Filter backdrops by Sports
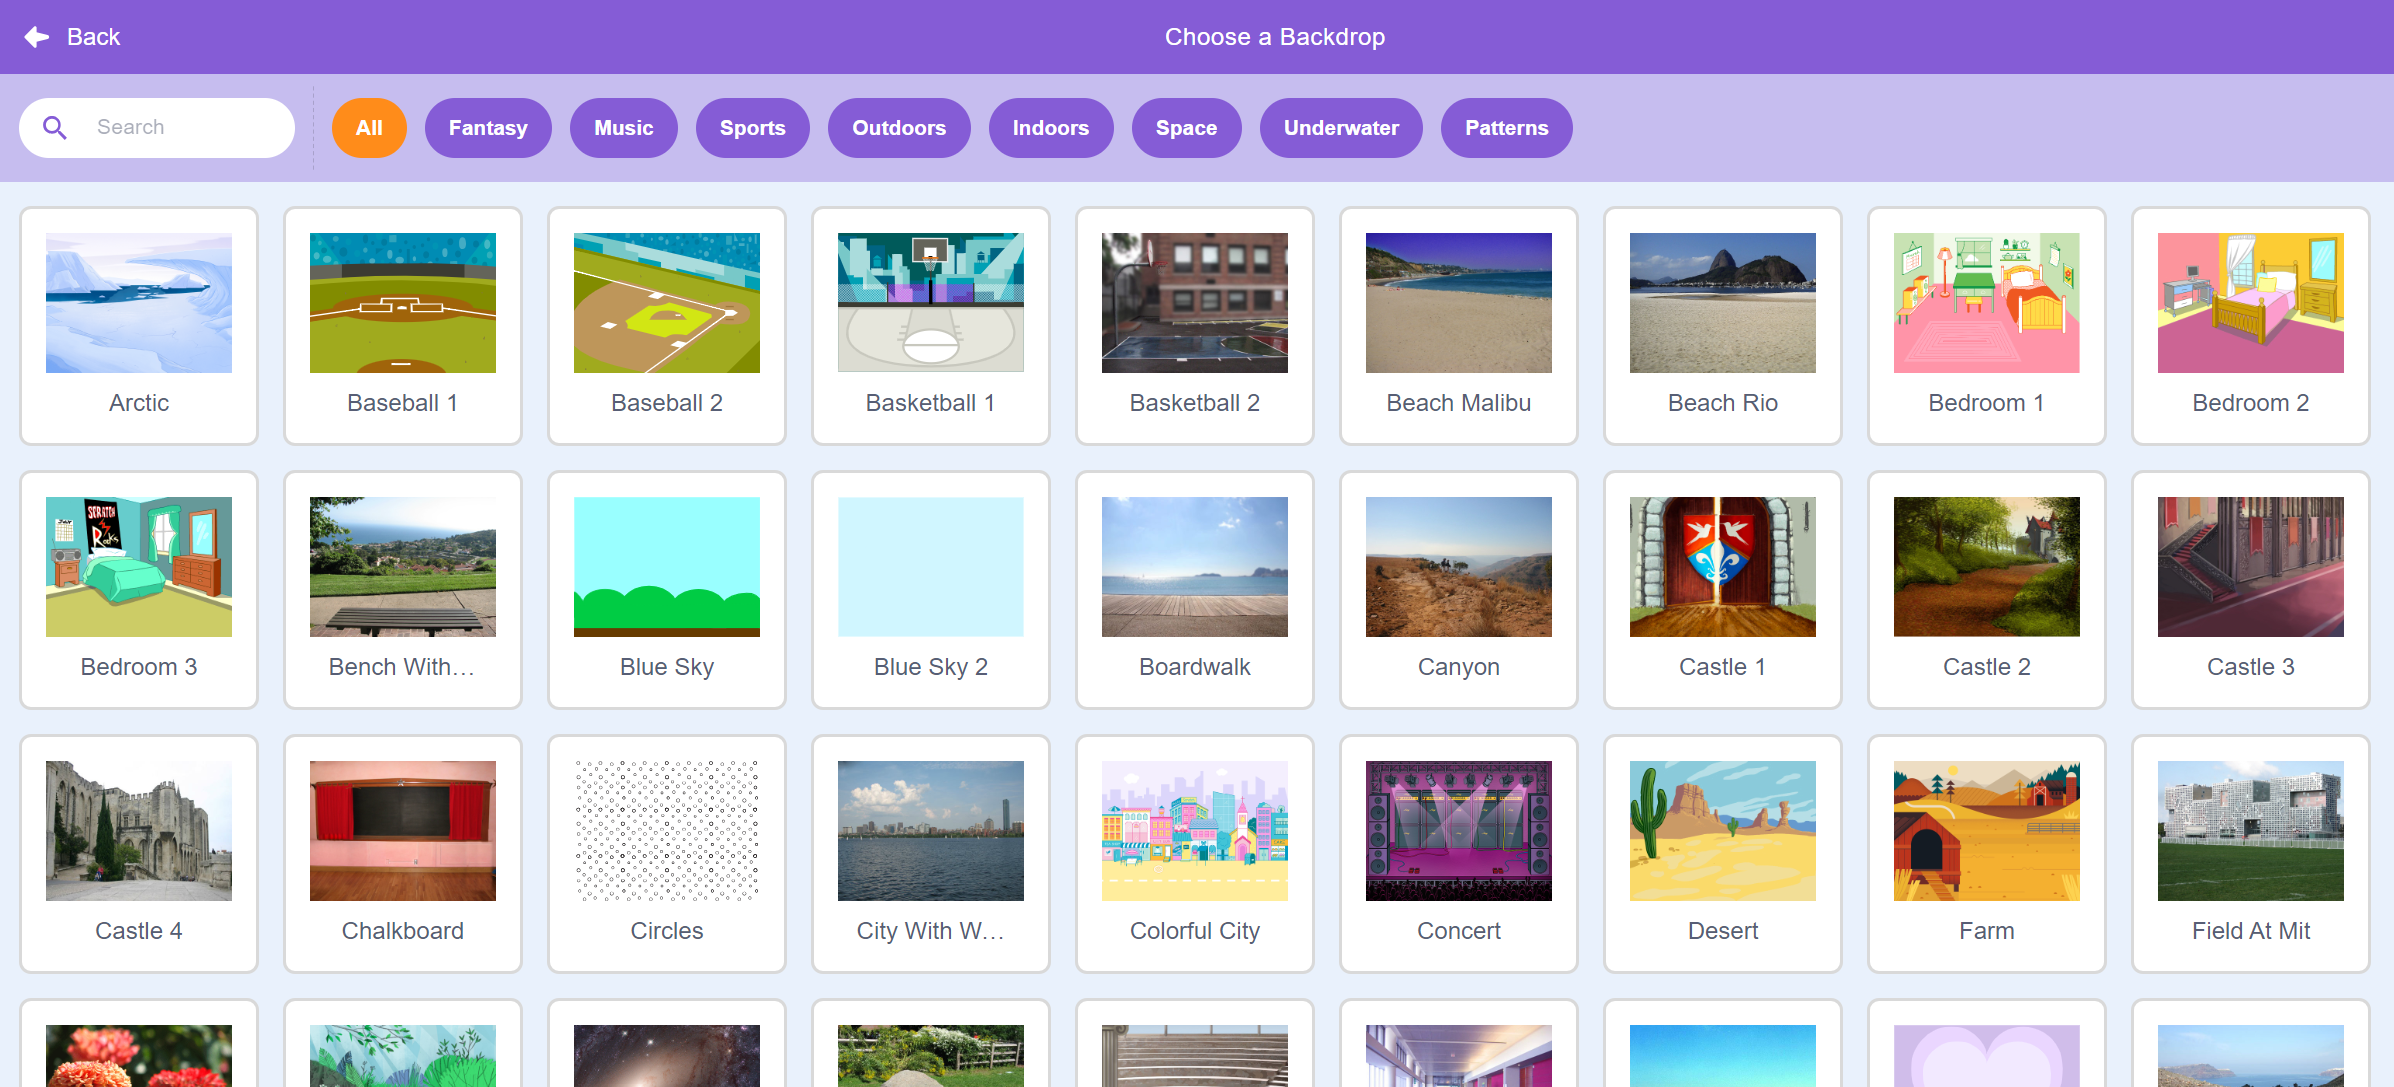Image resolution: width=2394 pixels, height=1087 pixels. [753, 128]
